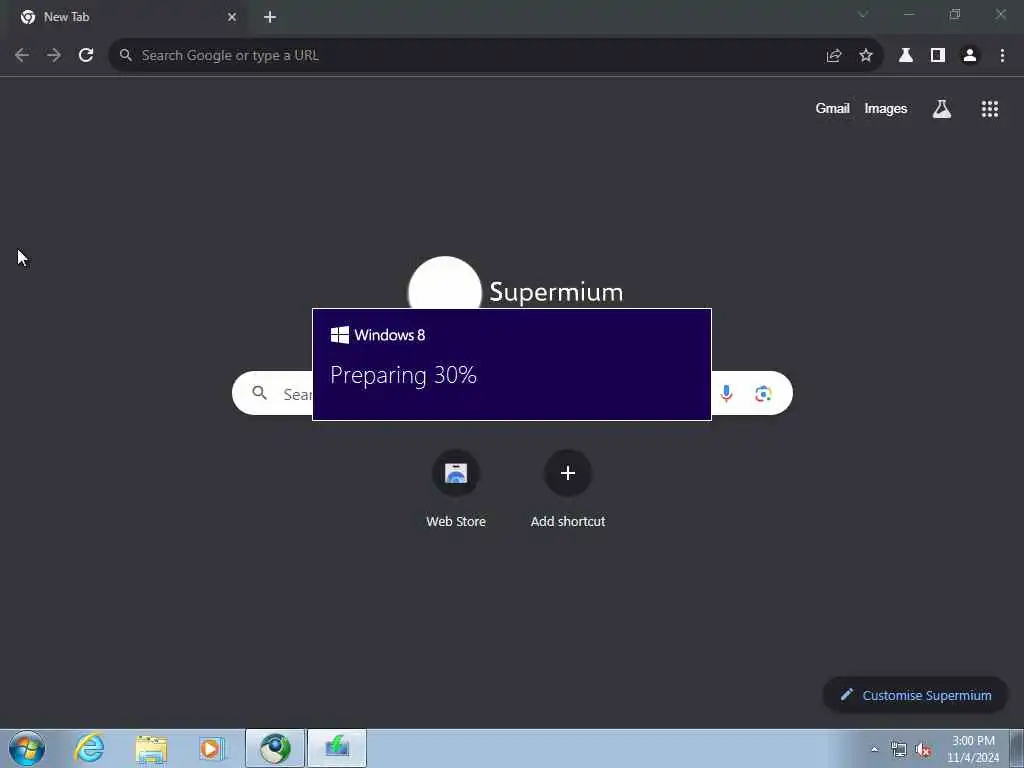Open the Search Labs flask icon on page
The height and width of the screenshot is (768, 1024).
[x=942, y=109]
